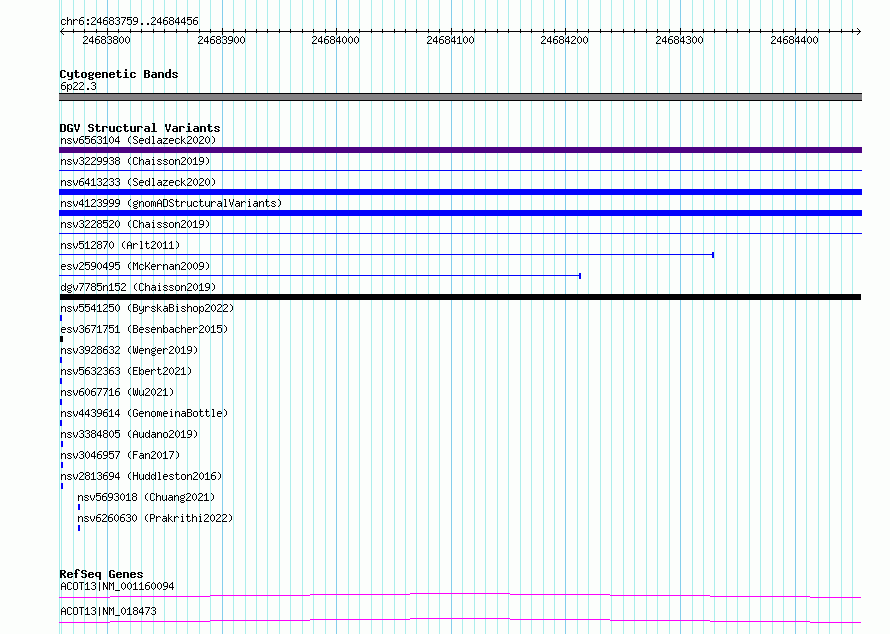Click ruler position 24683900

pos(221,40)
